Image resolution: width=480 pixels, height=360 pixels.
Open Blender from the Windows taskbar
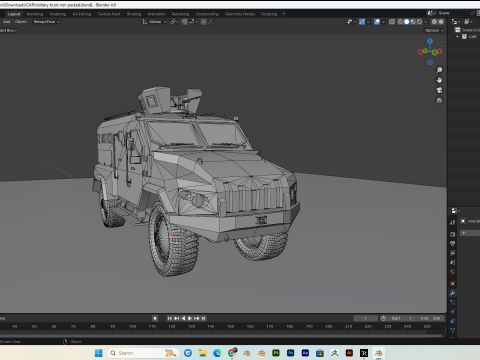point(379,353)
